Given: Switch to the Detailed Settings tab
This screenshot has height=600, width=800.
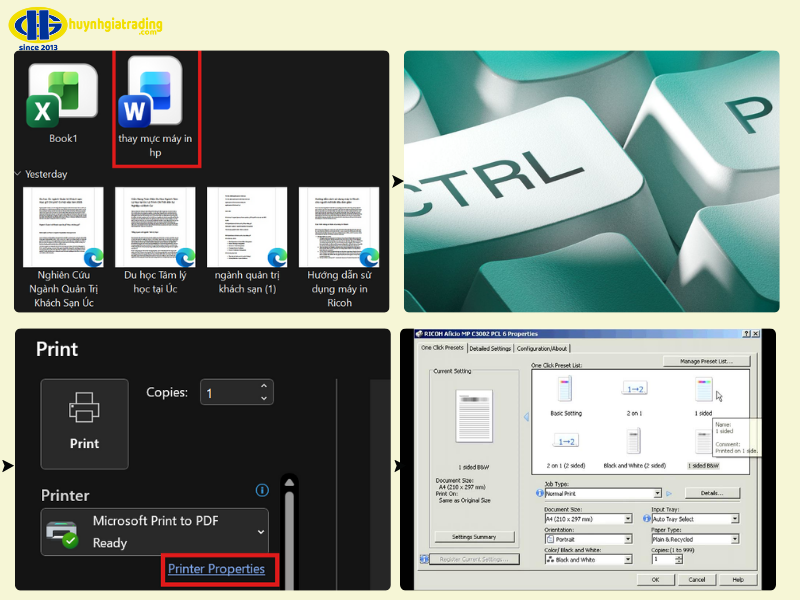Looking at the screenshot, I should click(490, 348).
